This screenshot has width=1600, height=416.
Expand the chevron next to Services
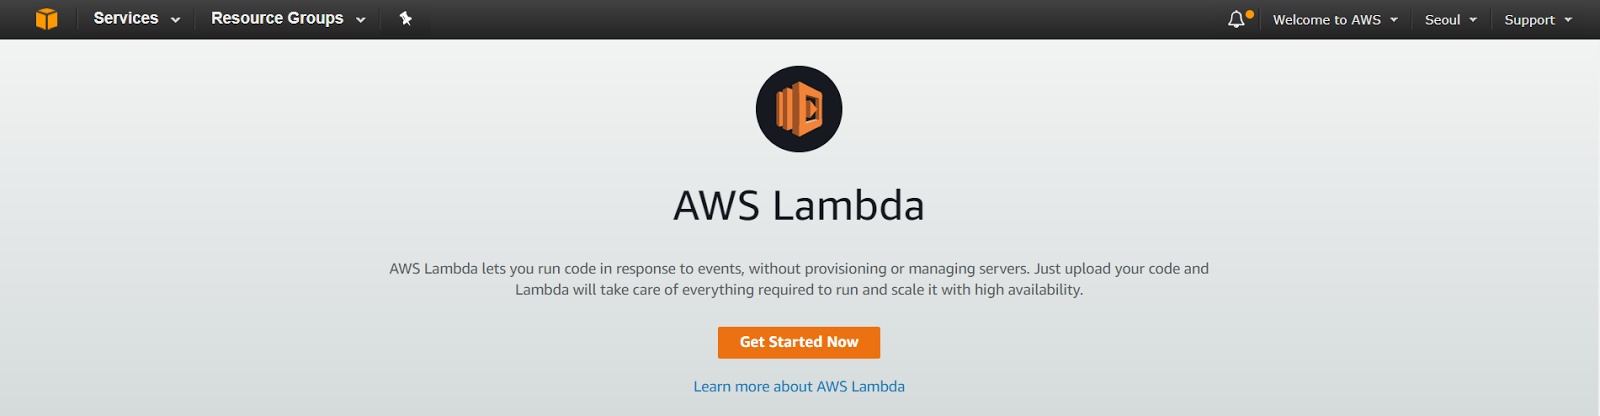point(175,20)
